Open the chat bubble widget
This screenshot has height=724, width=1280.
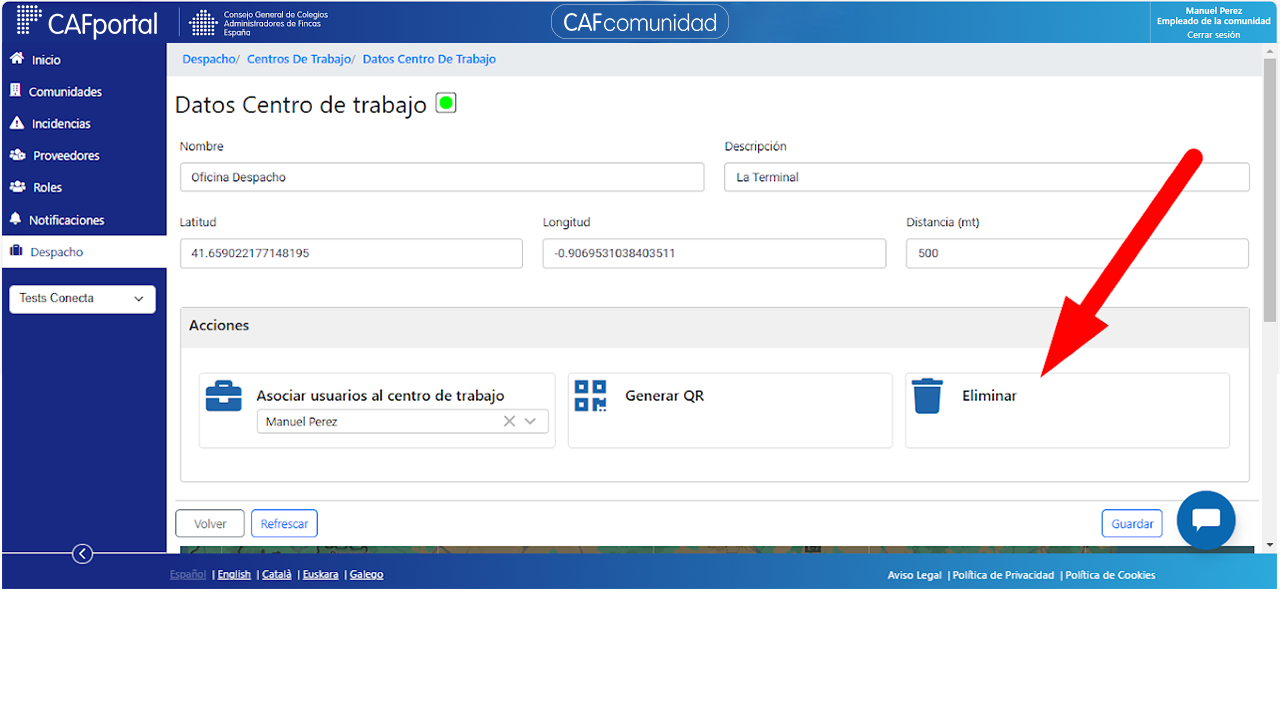tap(1206, 520)
